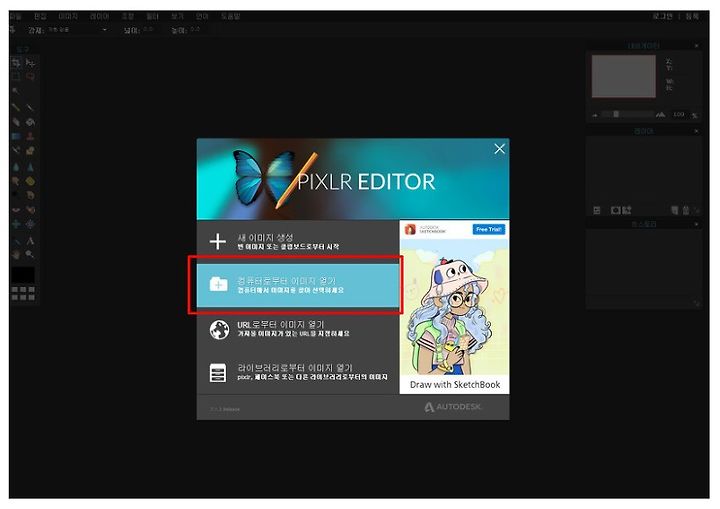Choose URL로부터 이미지 열기 option

click(298, 328)
